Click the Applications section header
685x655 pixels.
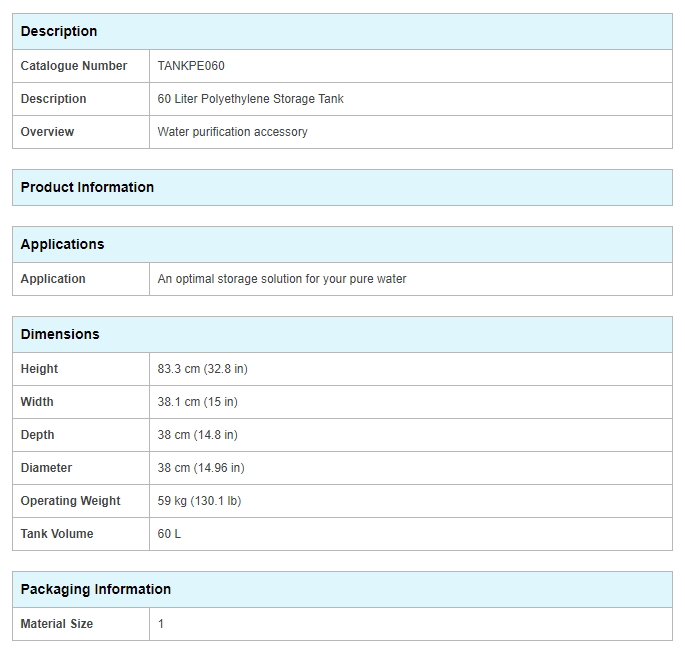point(62,245)
